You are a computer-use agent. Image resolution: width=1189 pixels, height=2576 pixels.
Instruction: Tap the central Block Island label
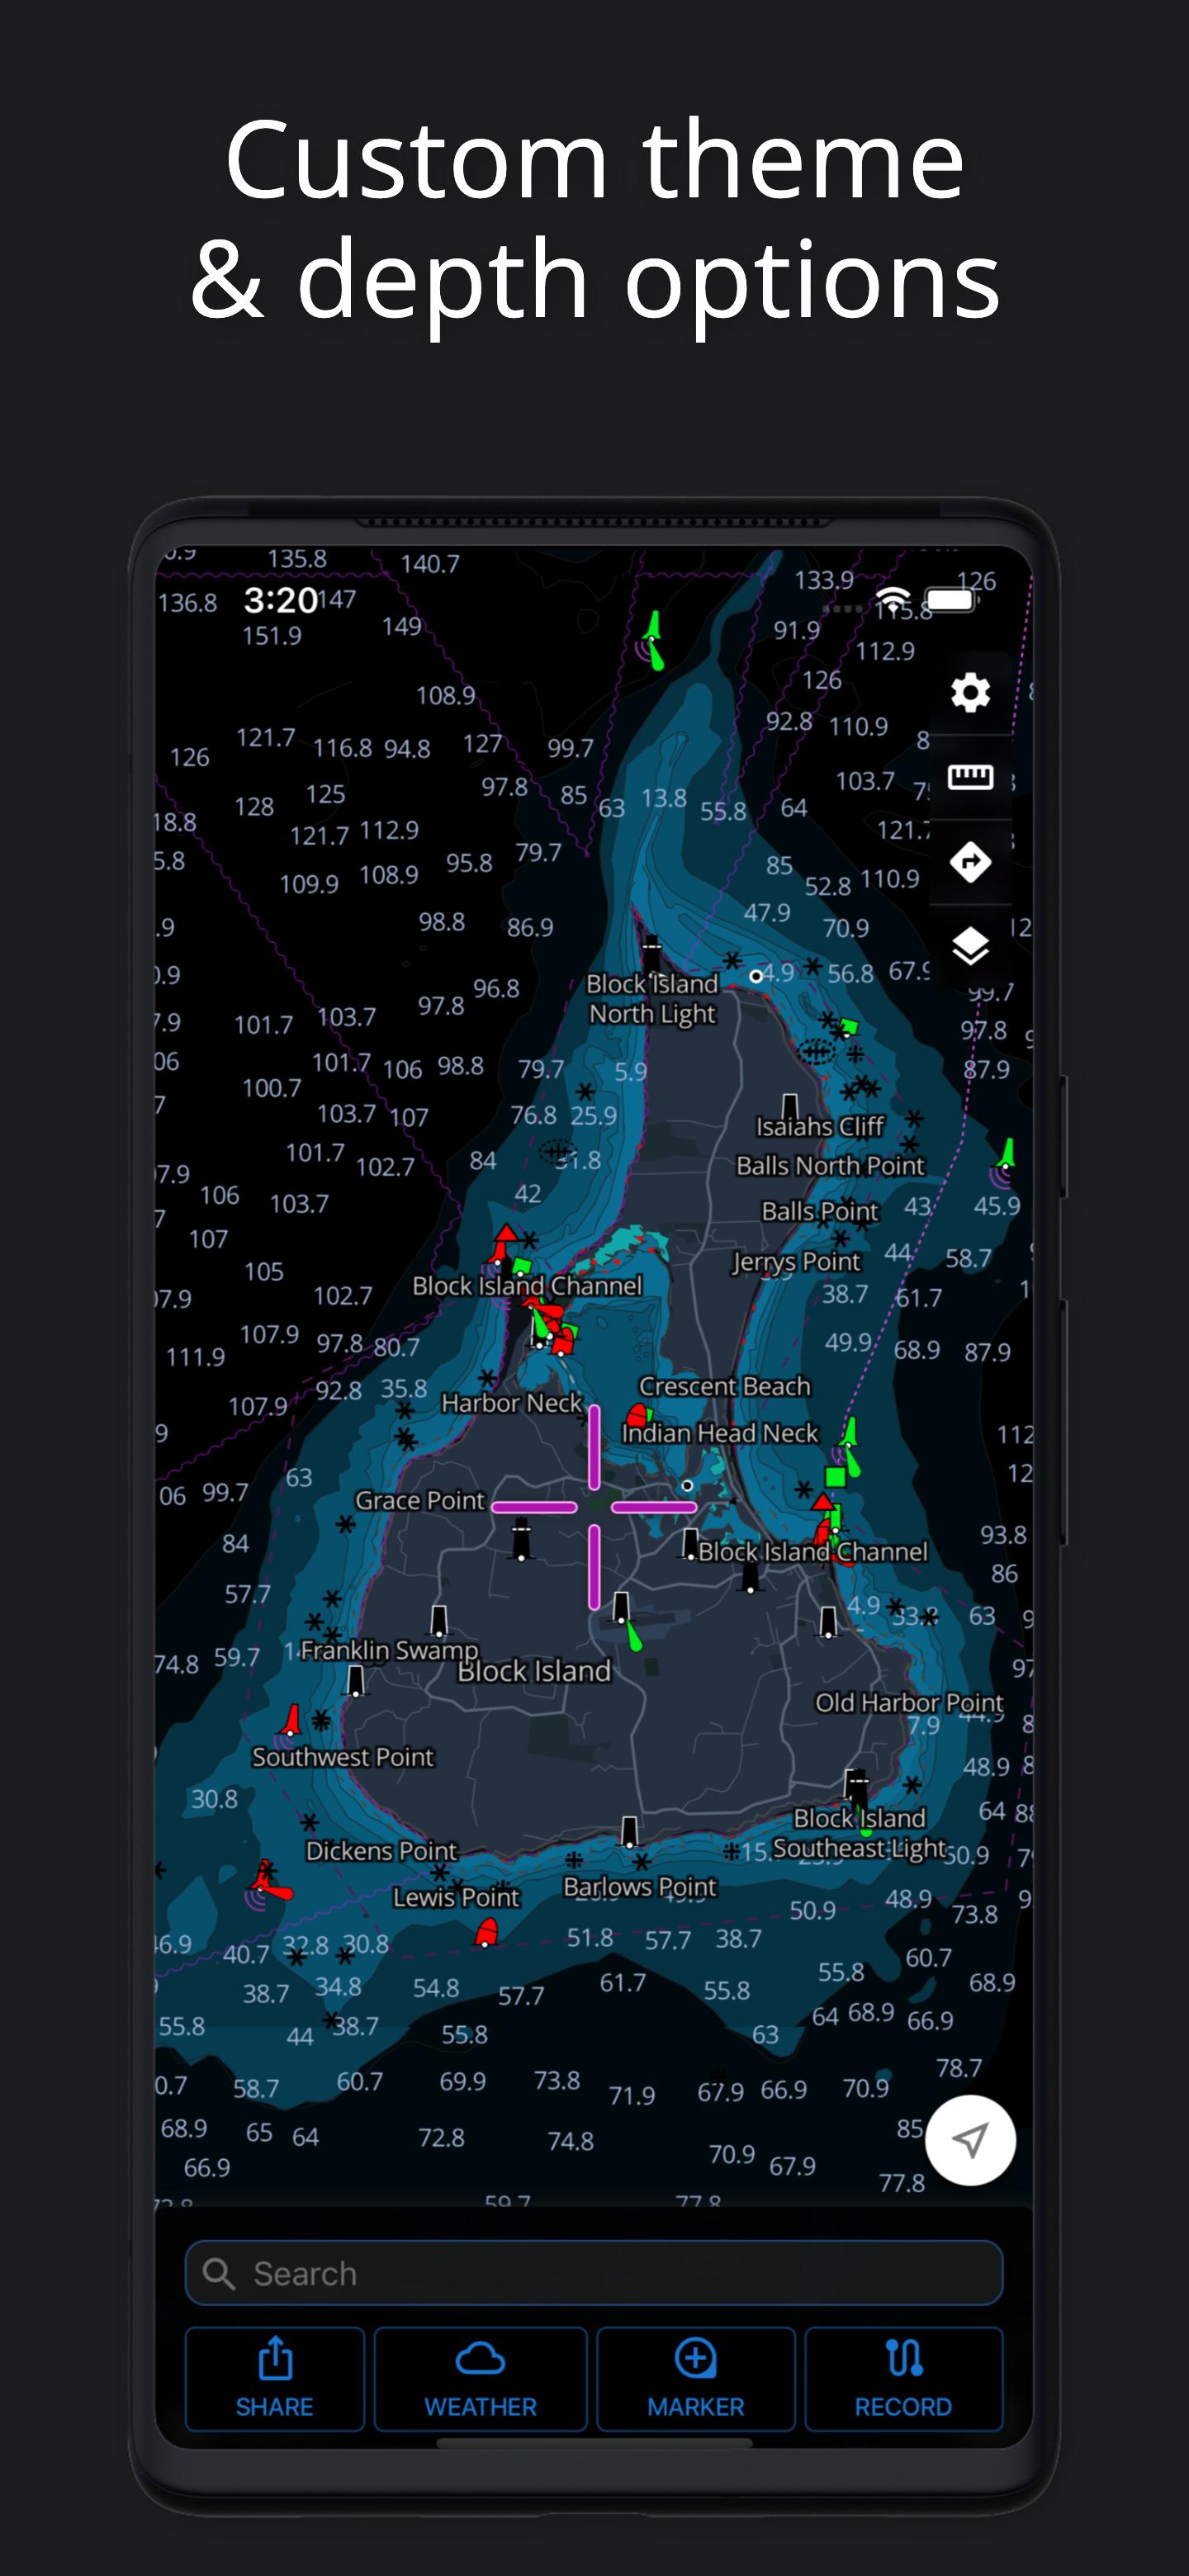coord(534,1671)
